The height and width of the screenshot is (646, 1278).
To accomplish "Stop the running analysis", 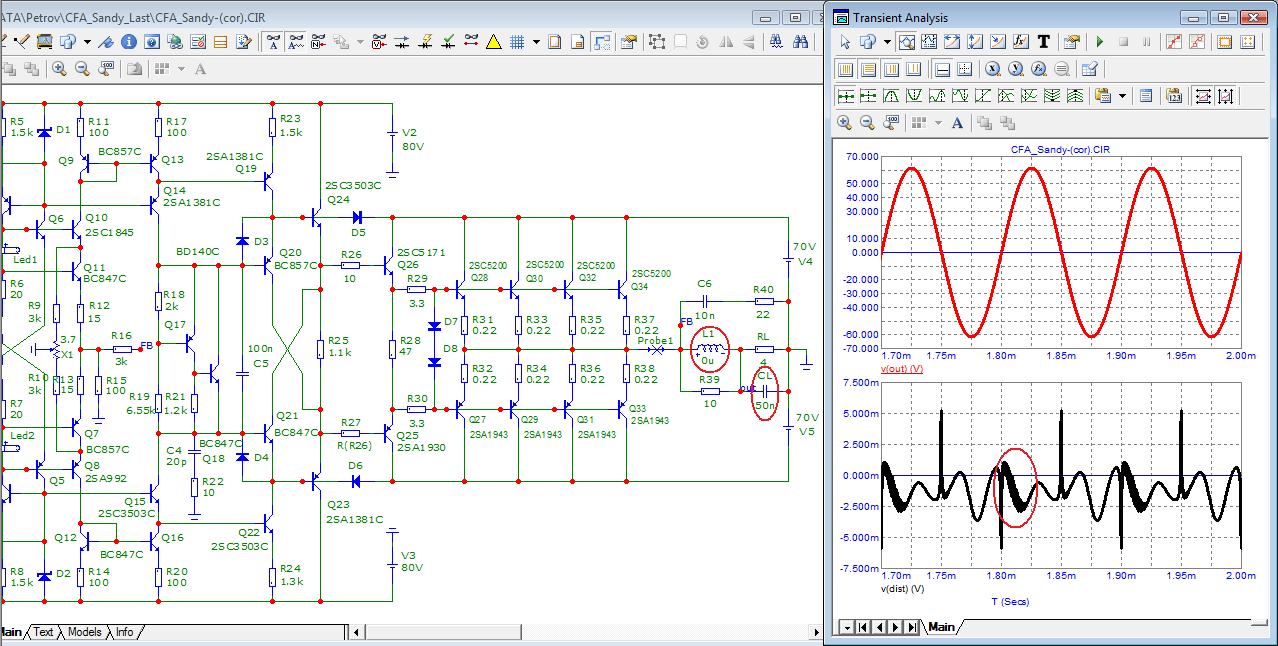I will [x=1123, y=42].
